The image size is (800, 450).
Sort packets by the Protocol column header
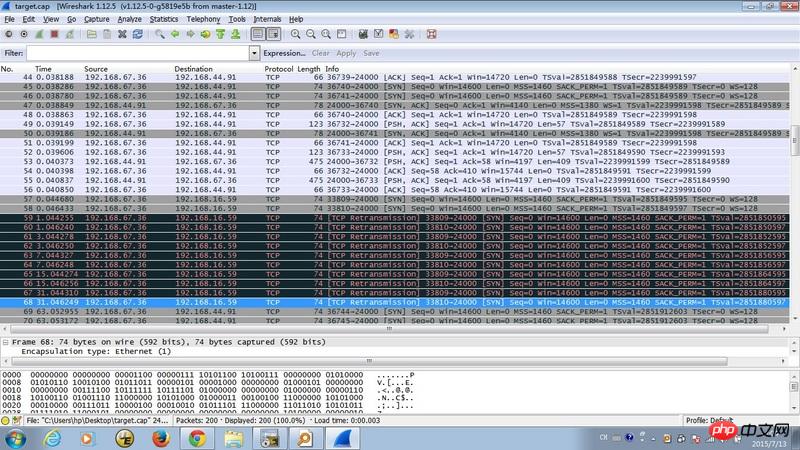pyautogui.click(x=278, y=69)
